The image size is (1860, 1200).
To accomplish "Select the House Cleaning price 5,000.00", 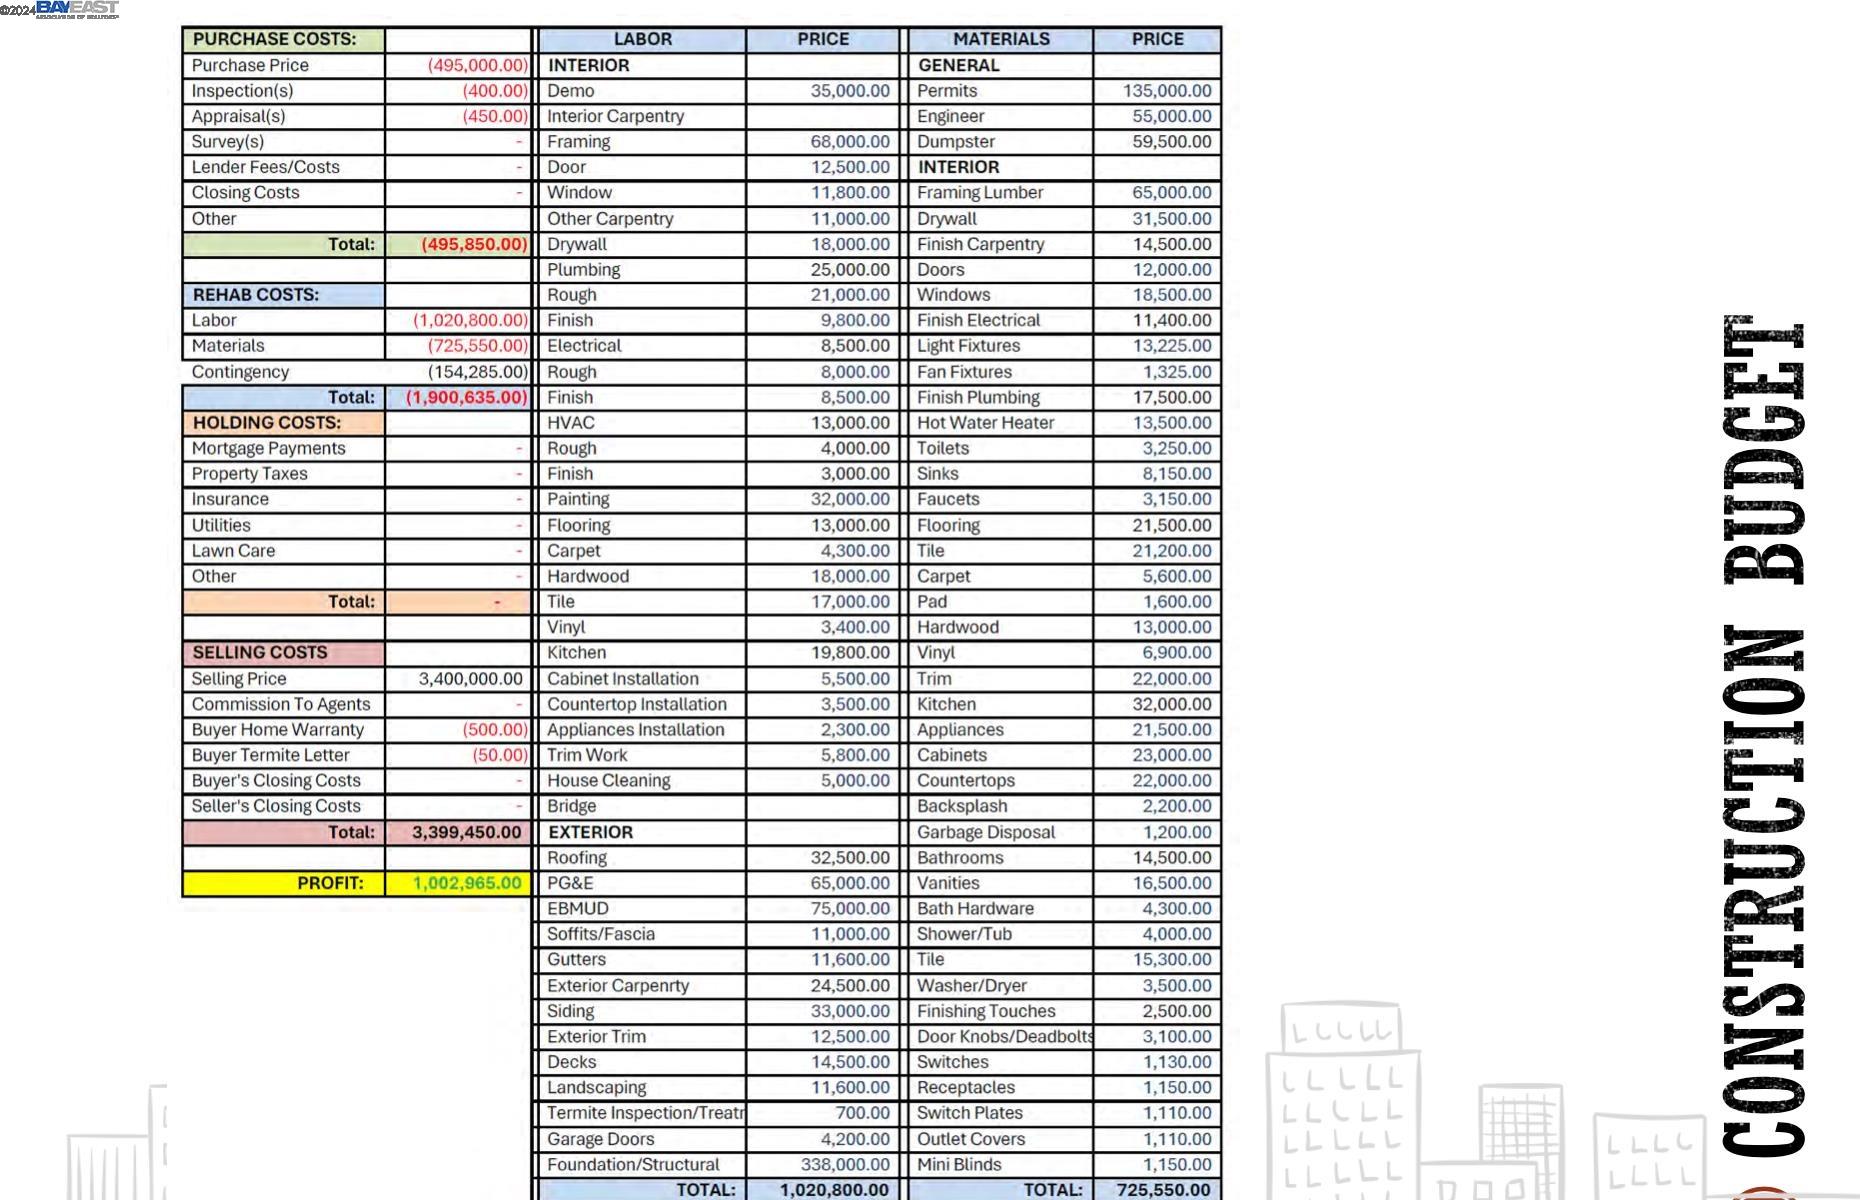I will pos(855,781).
